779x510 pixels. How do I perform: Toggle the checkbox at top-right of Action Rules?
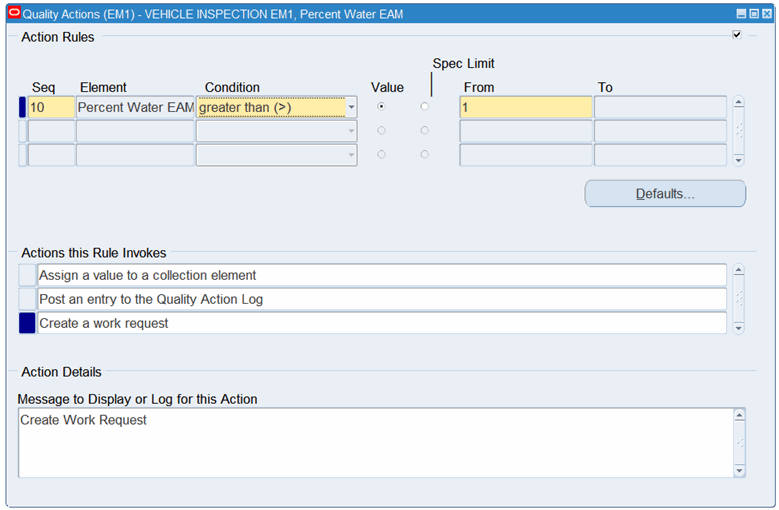click(737, 35)
